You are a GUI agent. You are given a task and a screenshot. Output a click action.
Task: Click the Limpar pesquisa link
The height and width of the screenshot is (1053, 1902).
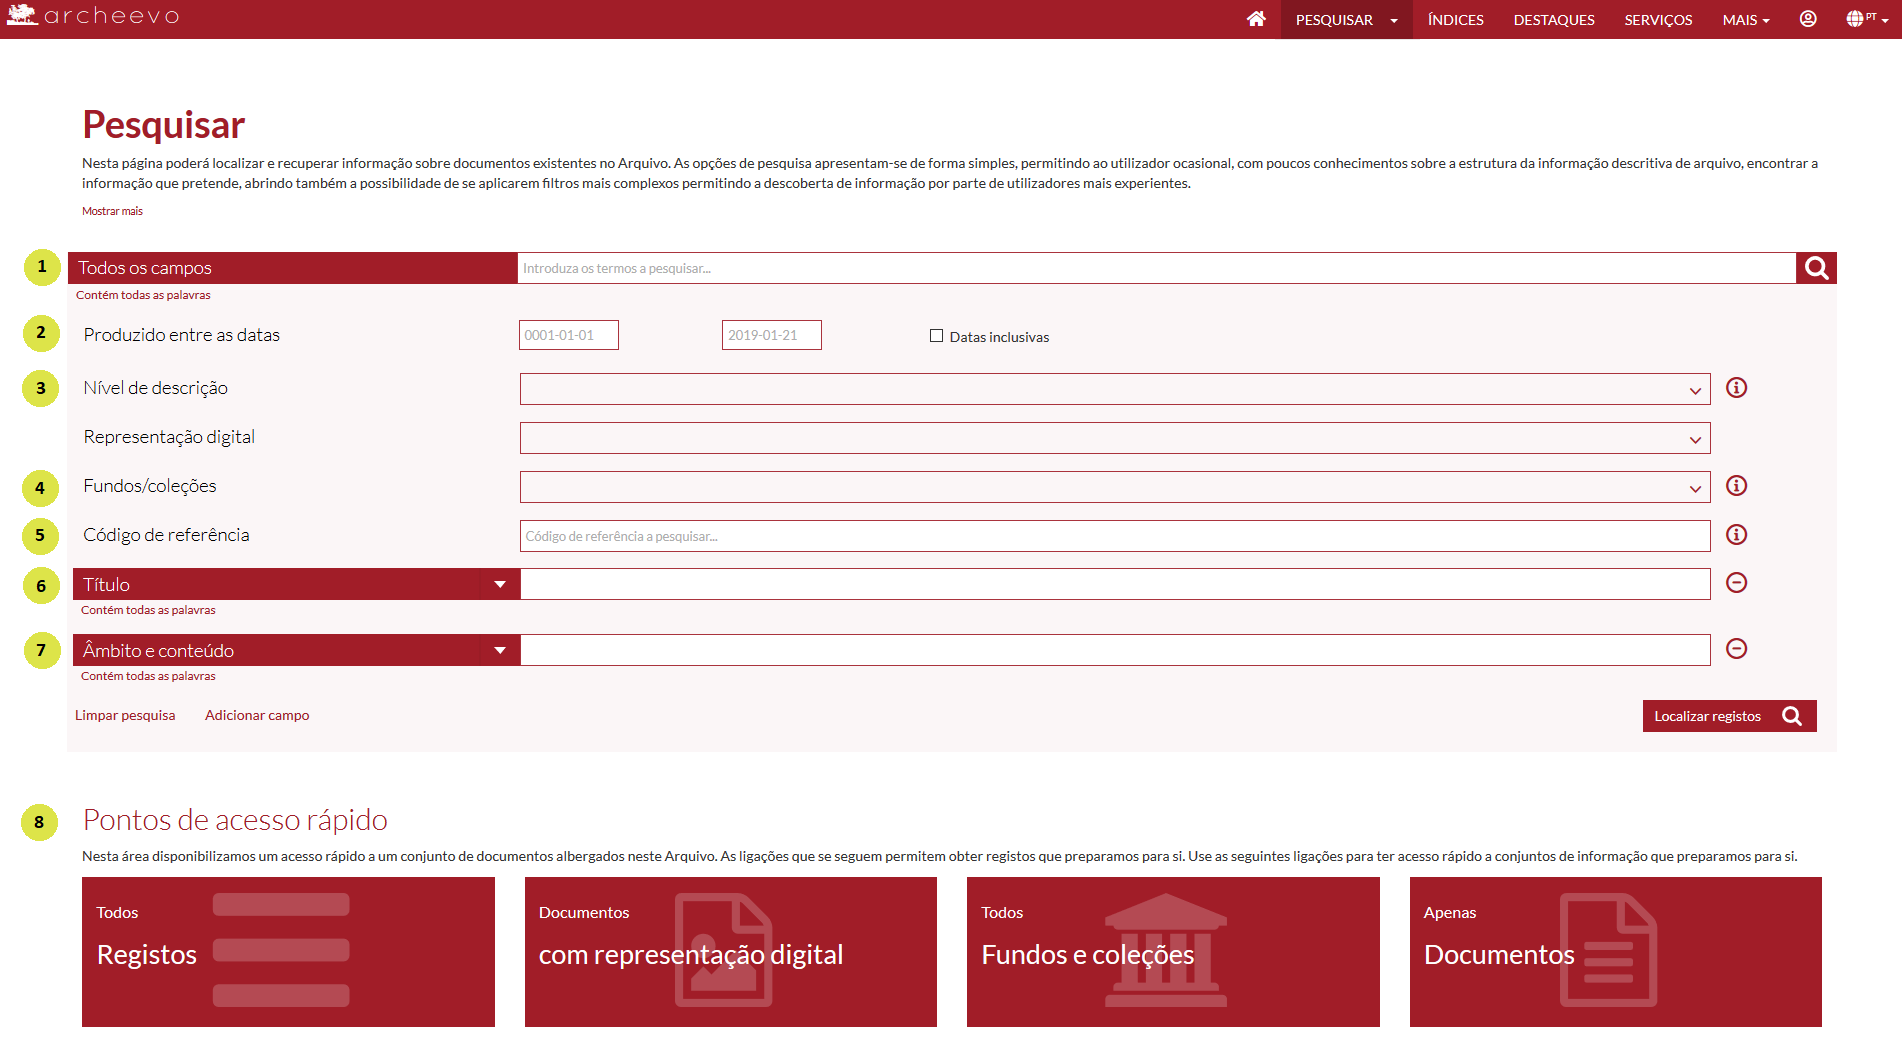coord(125,715)
